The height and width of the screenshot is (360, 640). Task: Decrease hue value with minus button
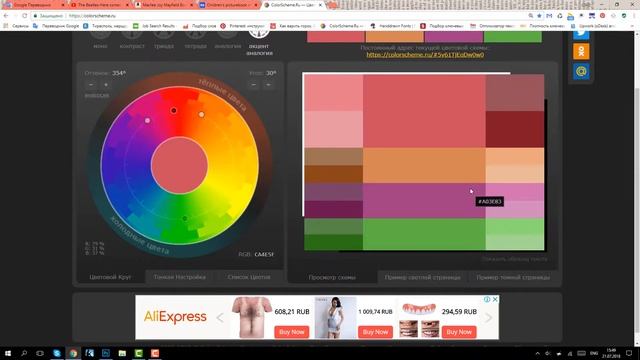(x=91, y=84)
